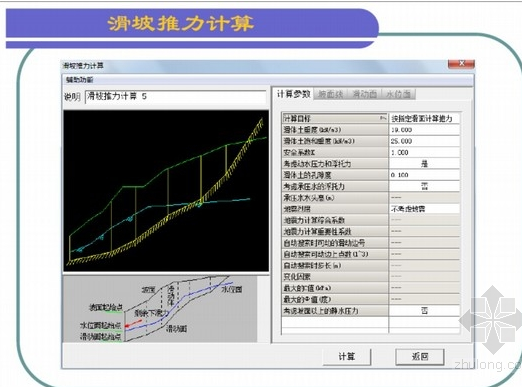Click the 返回 button
Image resolution: width=522 pixels, height=387 pixels.
coord(420,357)
